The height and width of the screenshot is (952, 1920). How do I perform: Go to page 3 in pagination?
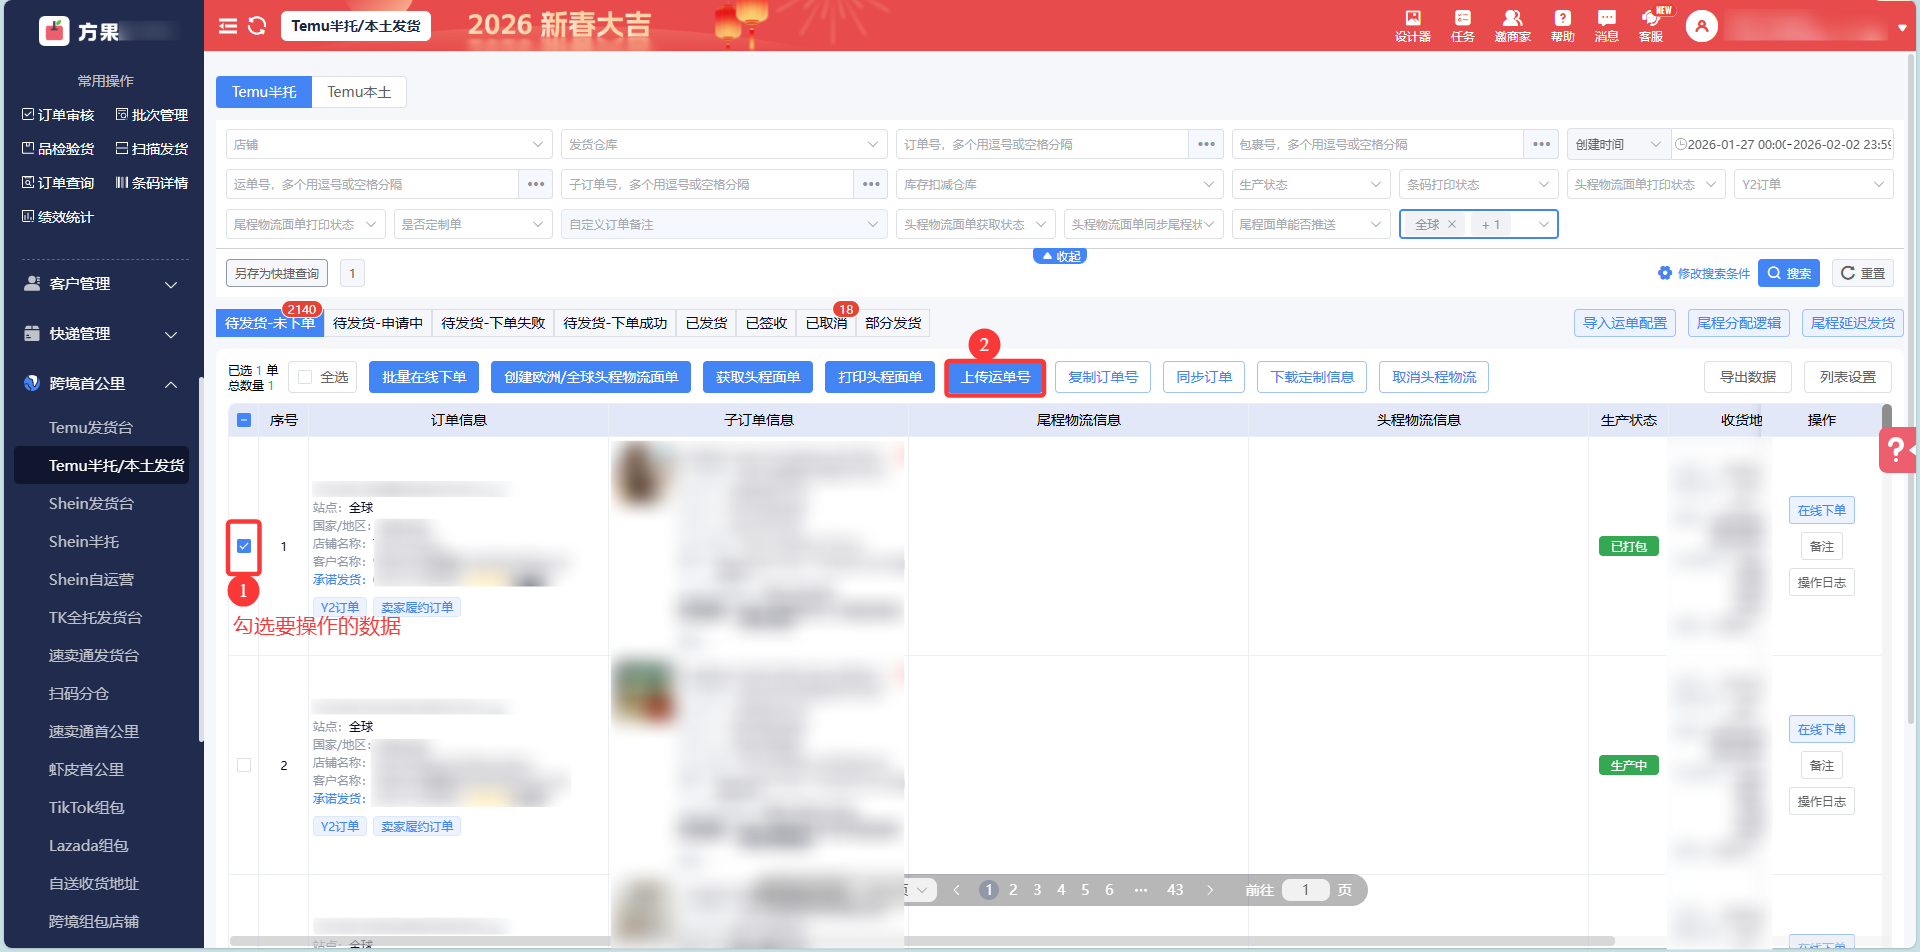tap(1037, 890)
